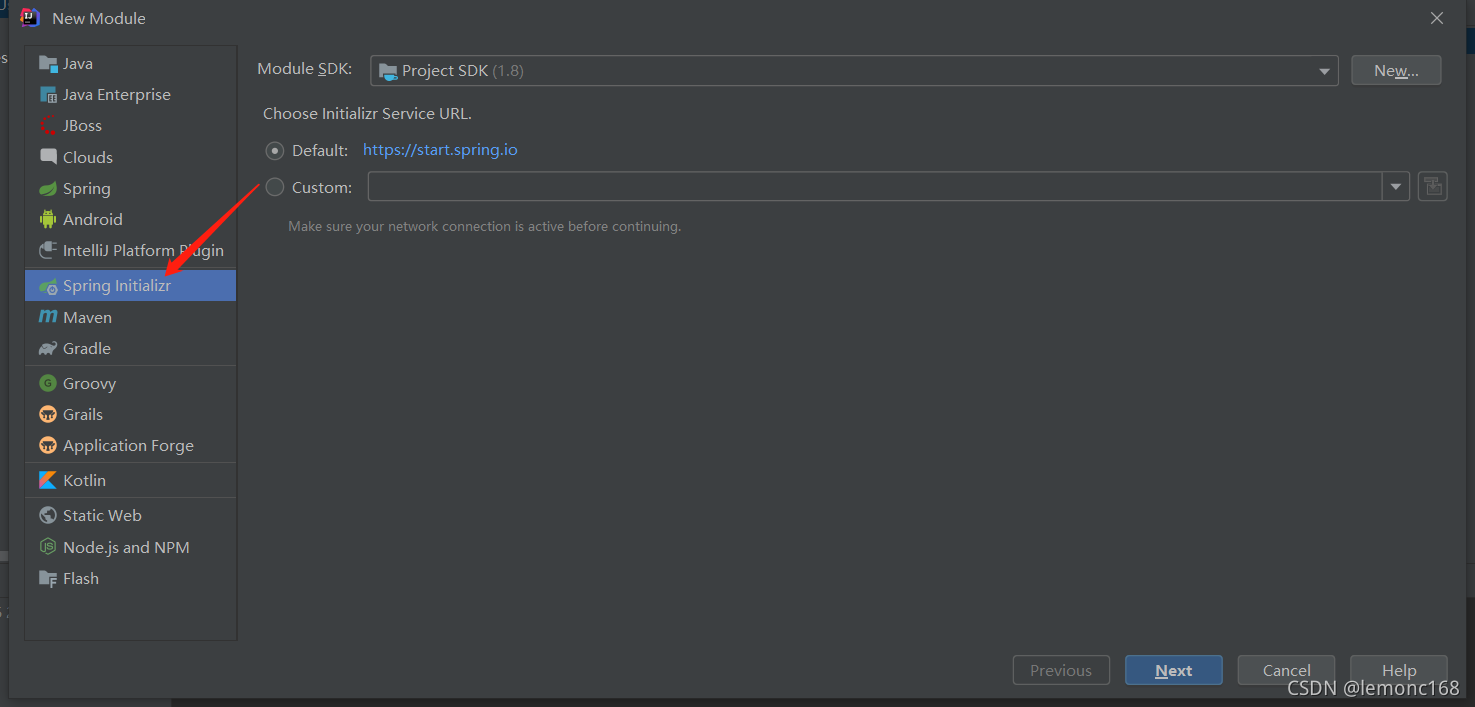
Task: Select Node.js and NPM entry
Action: (x=131, y=547)
